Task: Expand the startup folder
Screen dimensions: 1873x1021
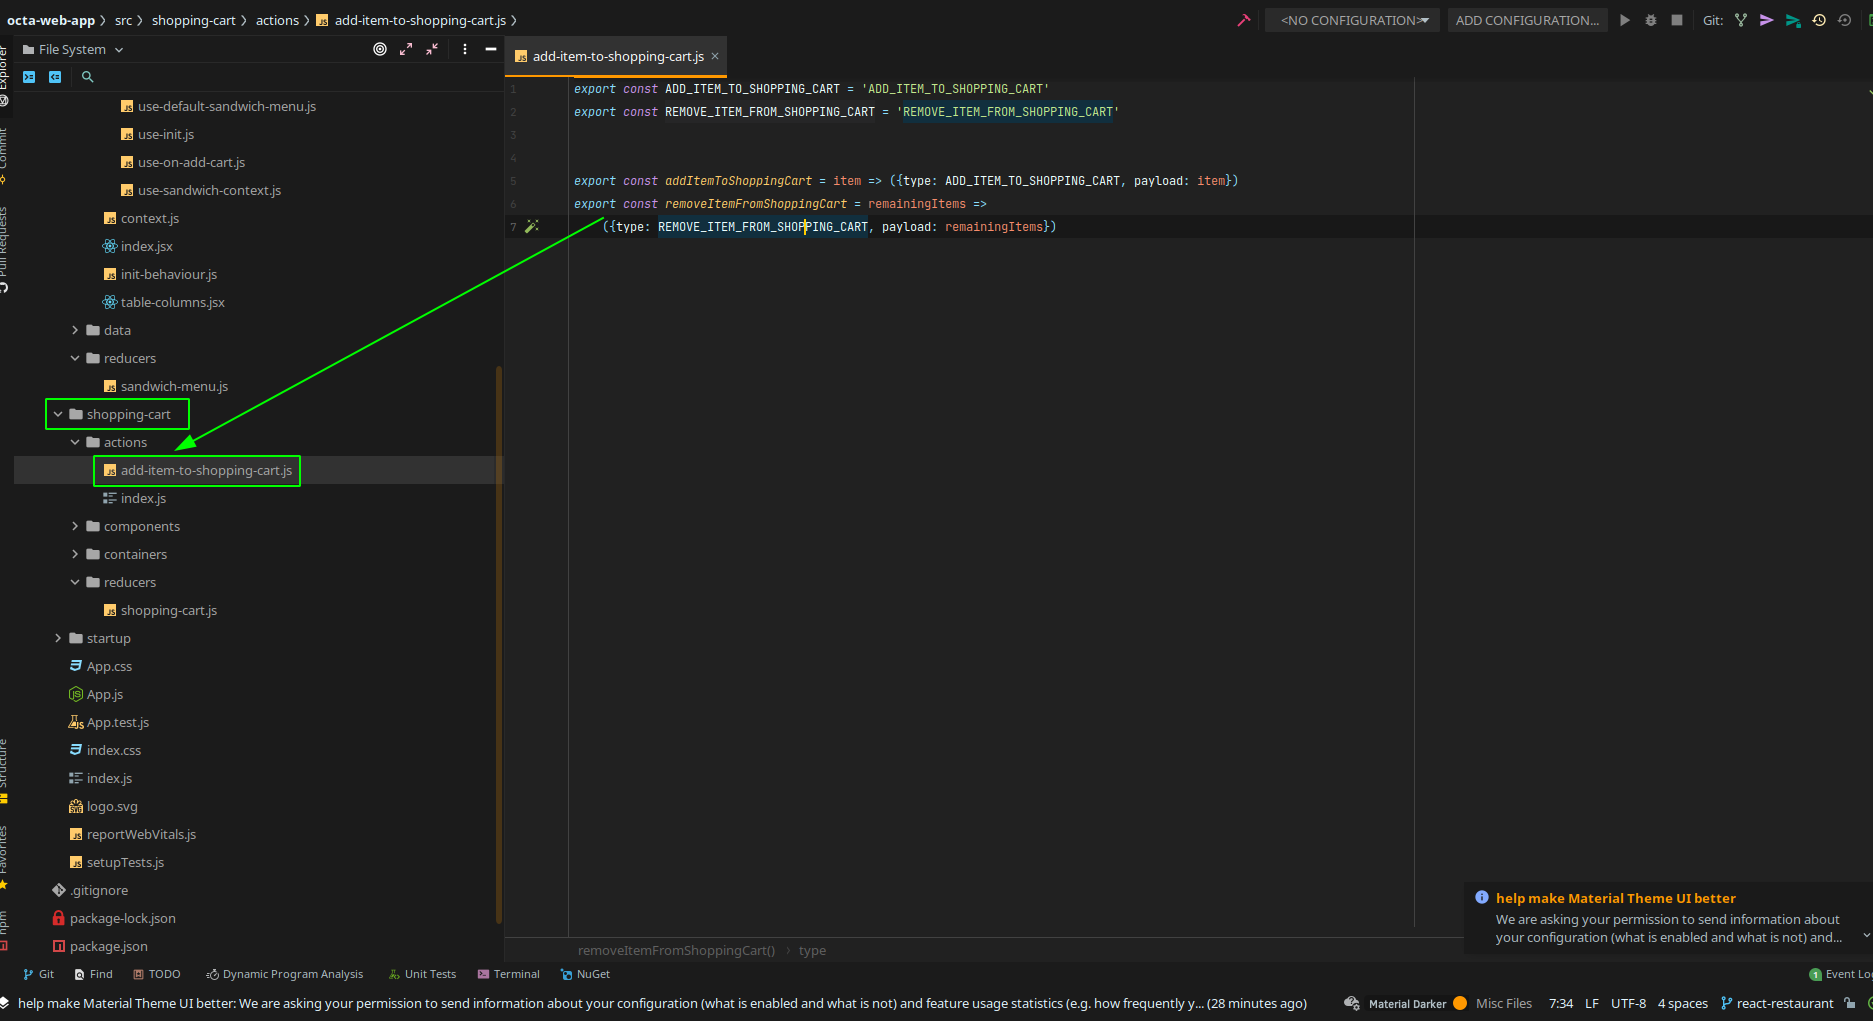Action: pos(58,638)
